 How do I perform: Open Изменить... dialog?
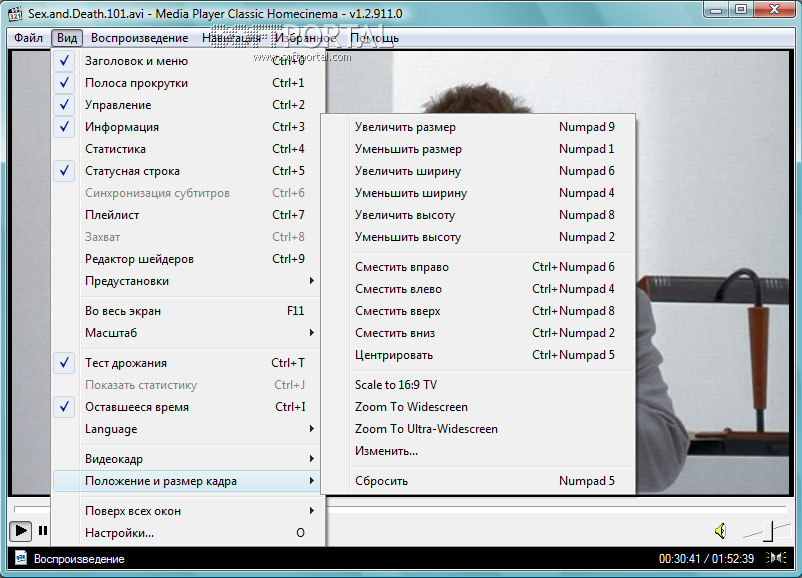click(478, 451)
